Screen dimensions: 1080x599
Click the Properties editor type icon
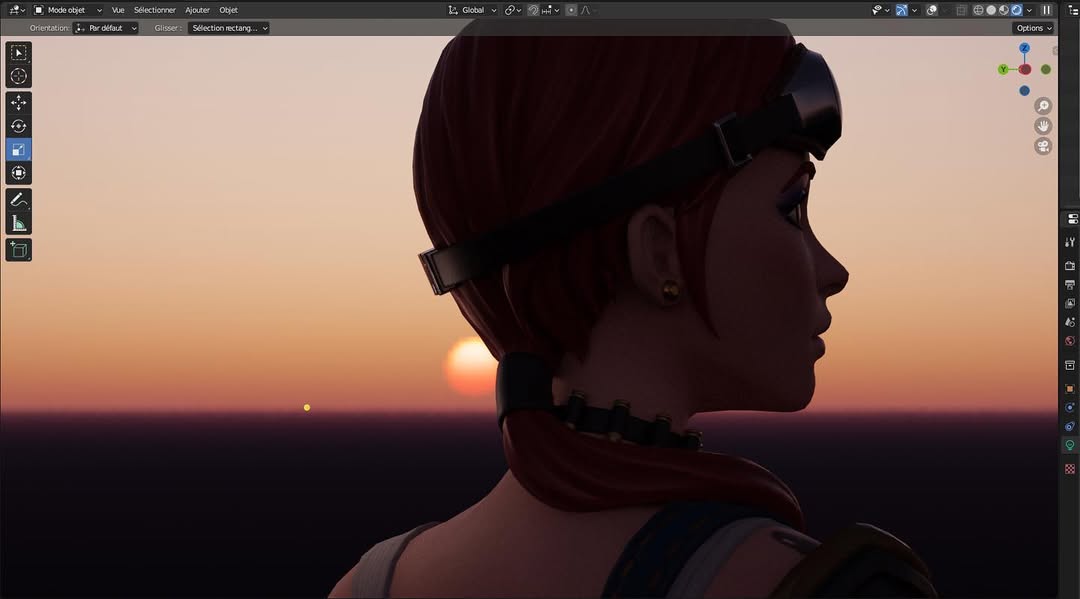(1072, 219)
